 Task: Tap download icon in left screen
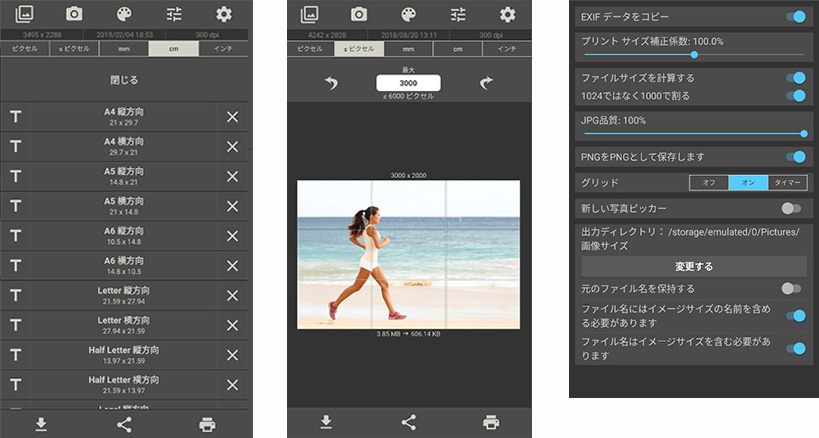[41, 424]
